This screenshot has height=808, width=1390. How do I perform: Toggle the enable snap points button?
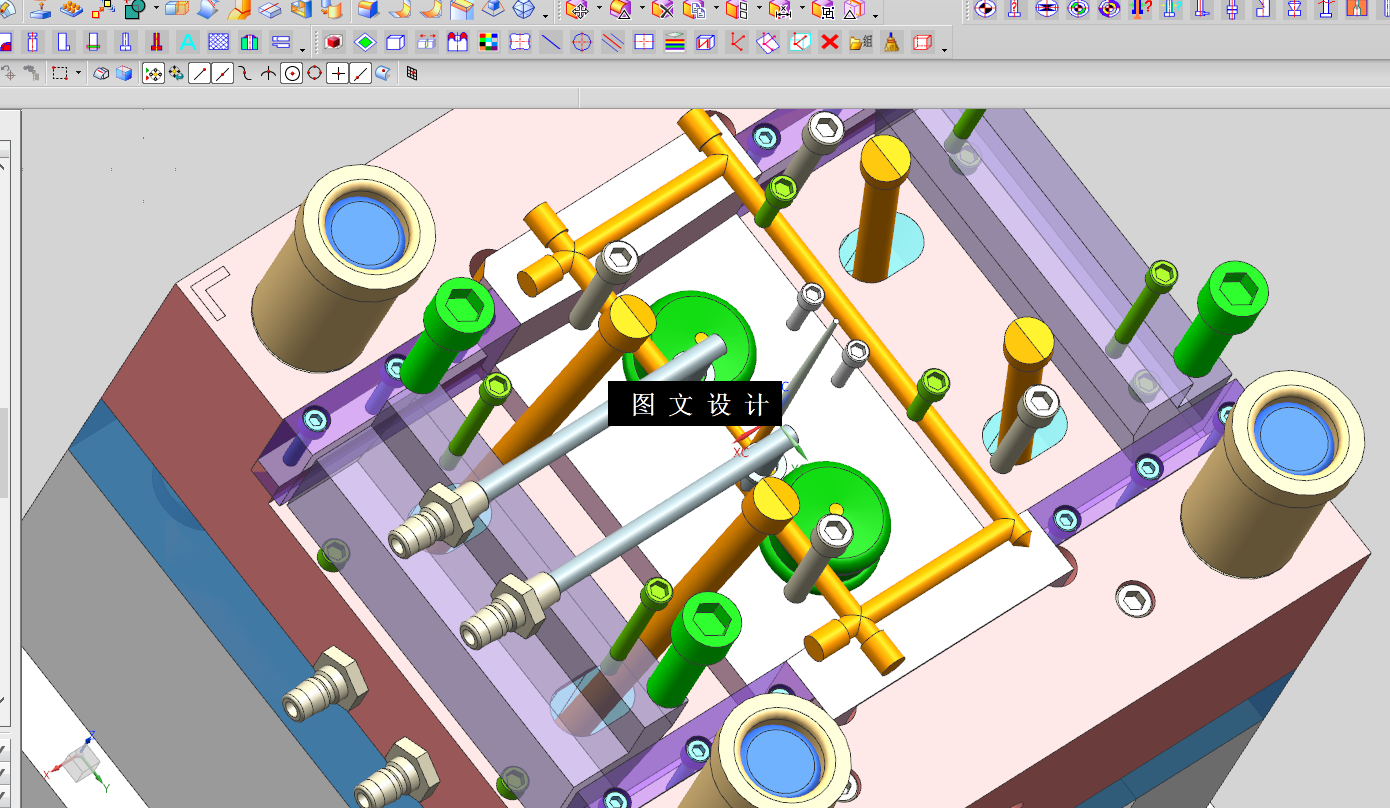pyautogui.click(x=153, y=73)
